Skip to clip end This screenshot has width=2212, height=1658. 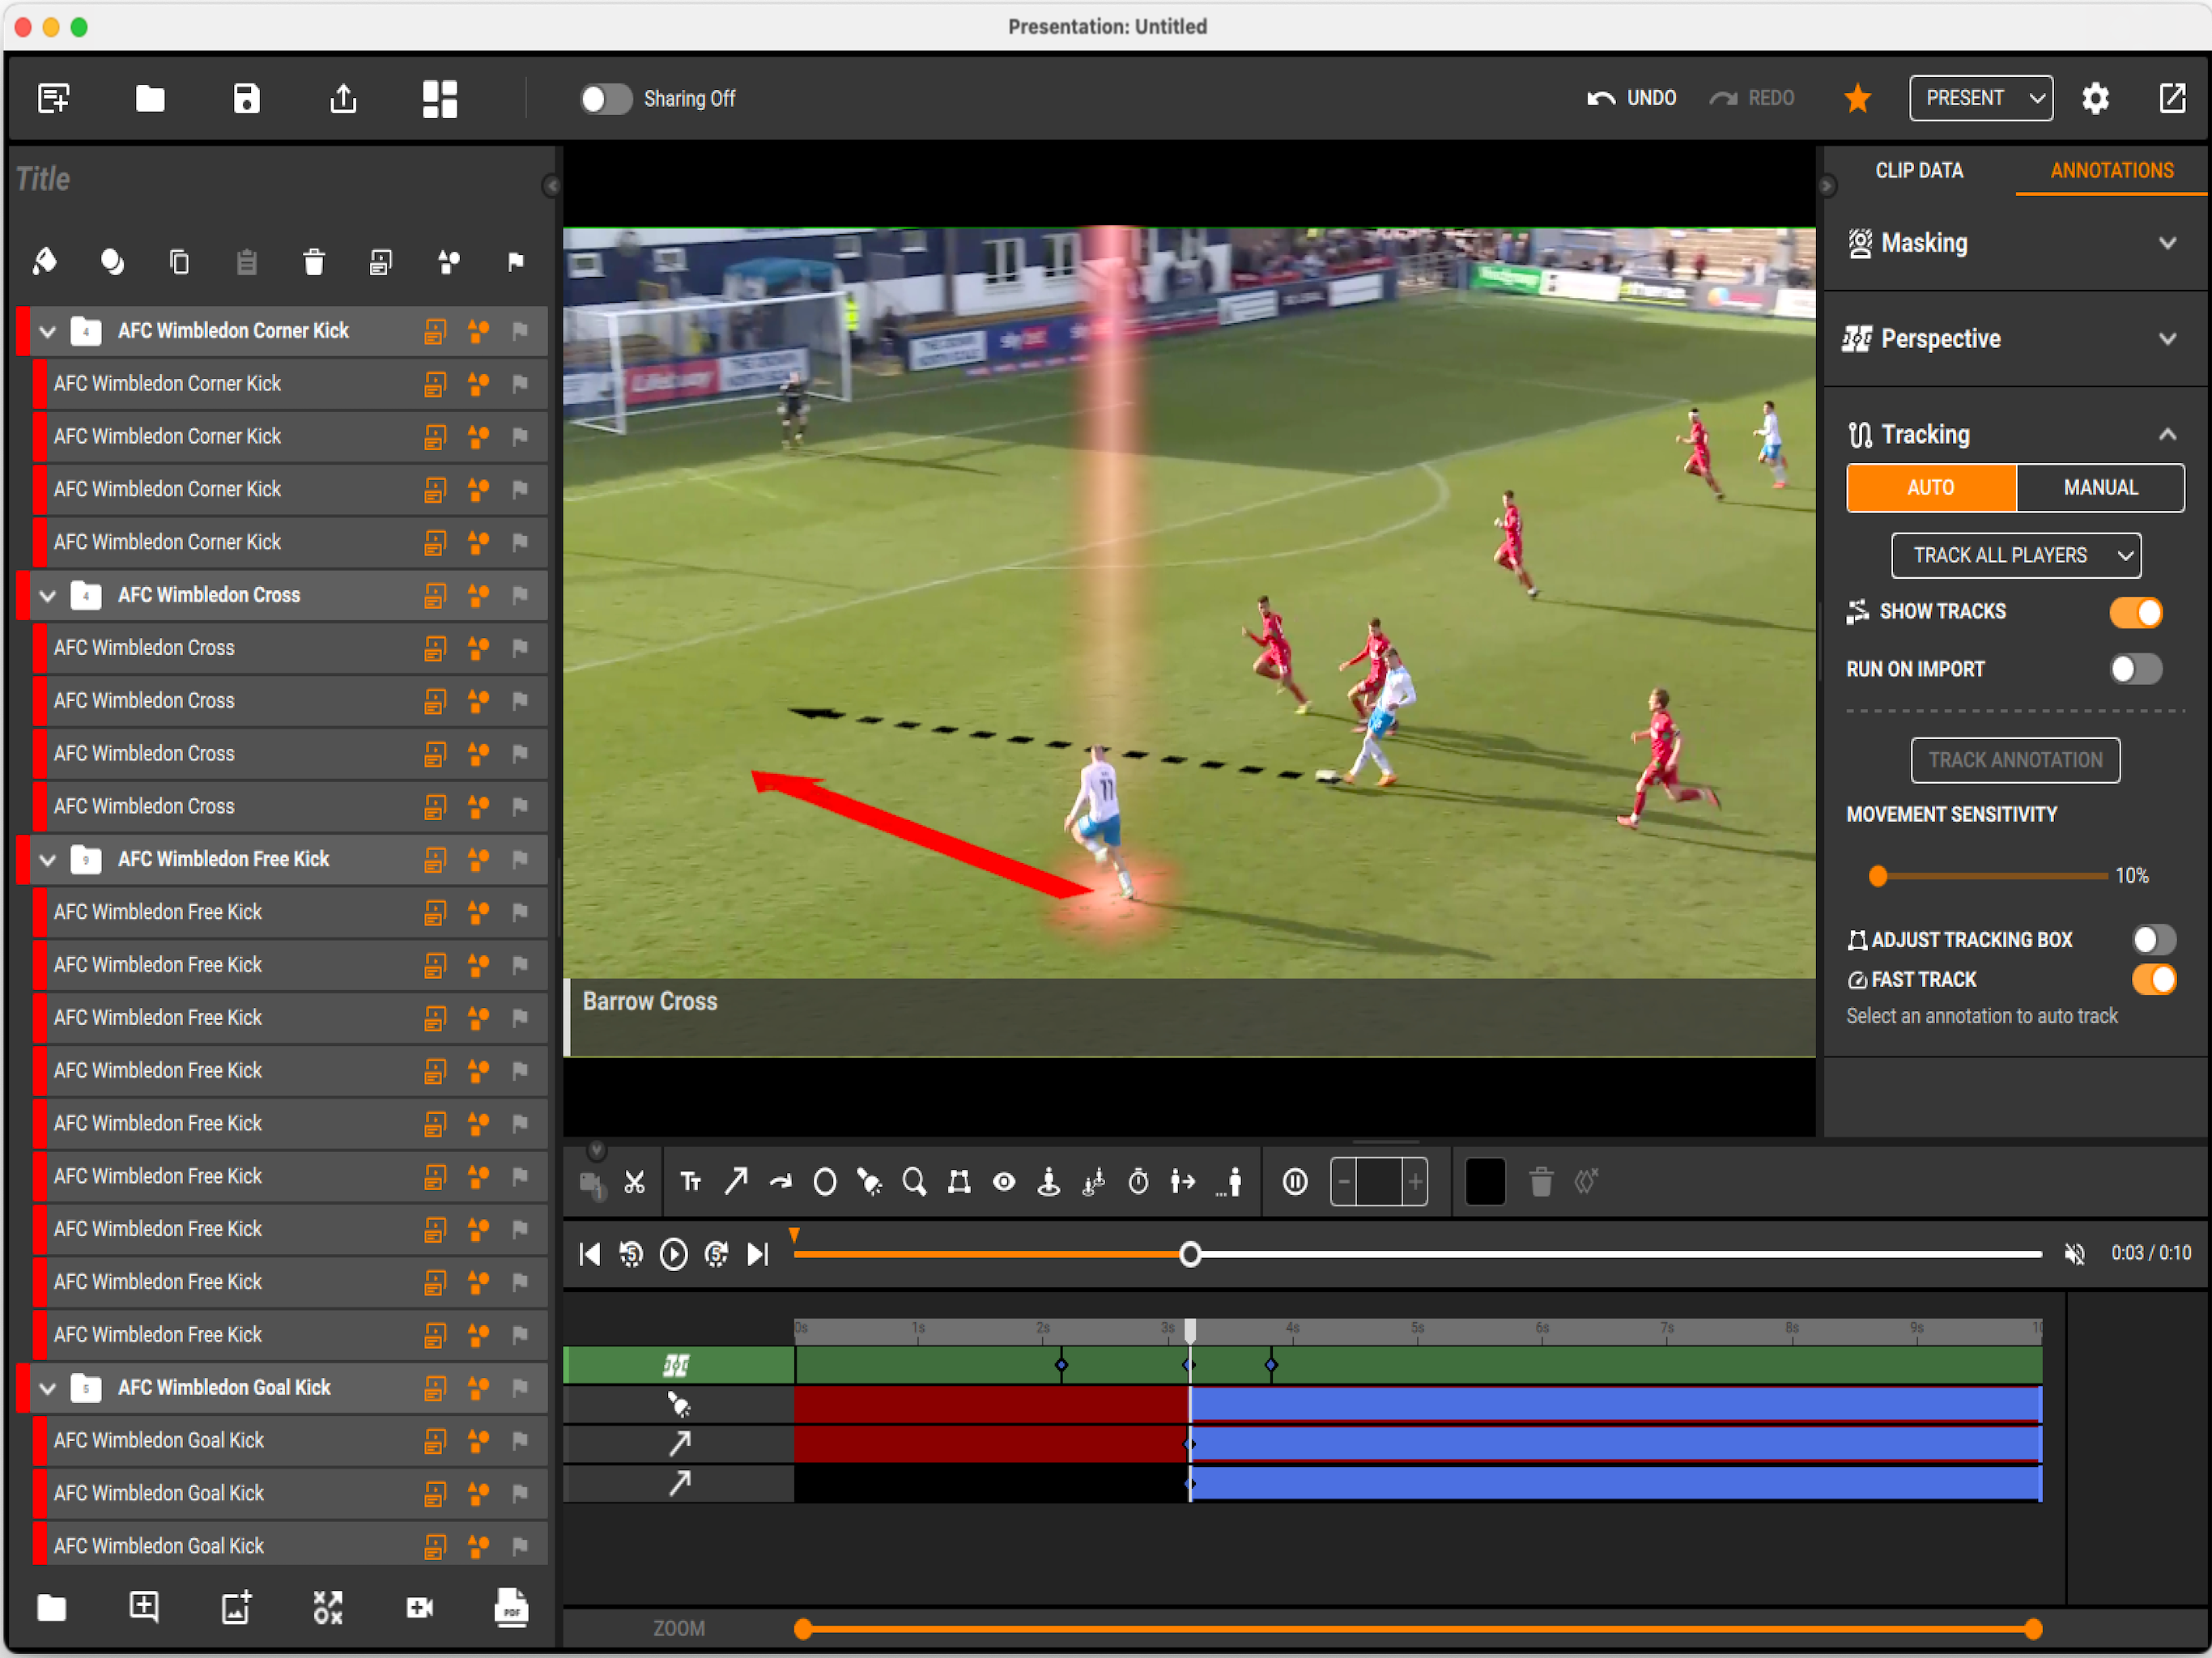(758, 1254)
